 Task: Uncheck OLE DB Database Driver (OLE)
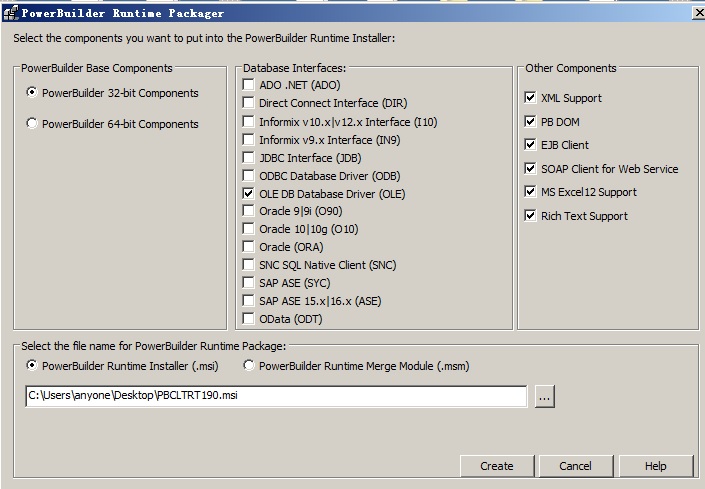pos(248,193)
